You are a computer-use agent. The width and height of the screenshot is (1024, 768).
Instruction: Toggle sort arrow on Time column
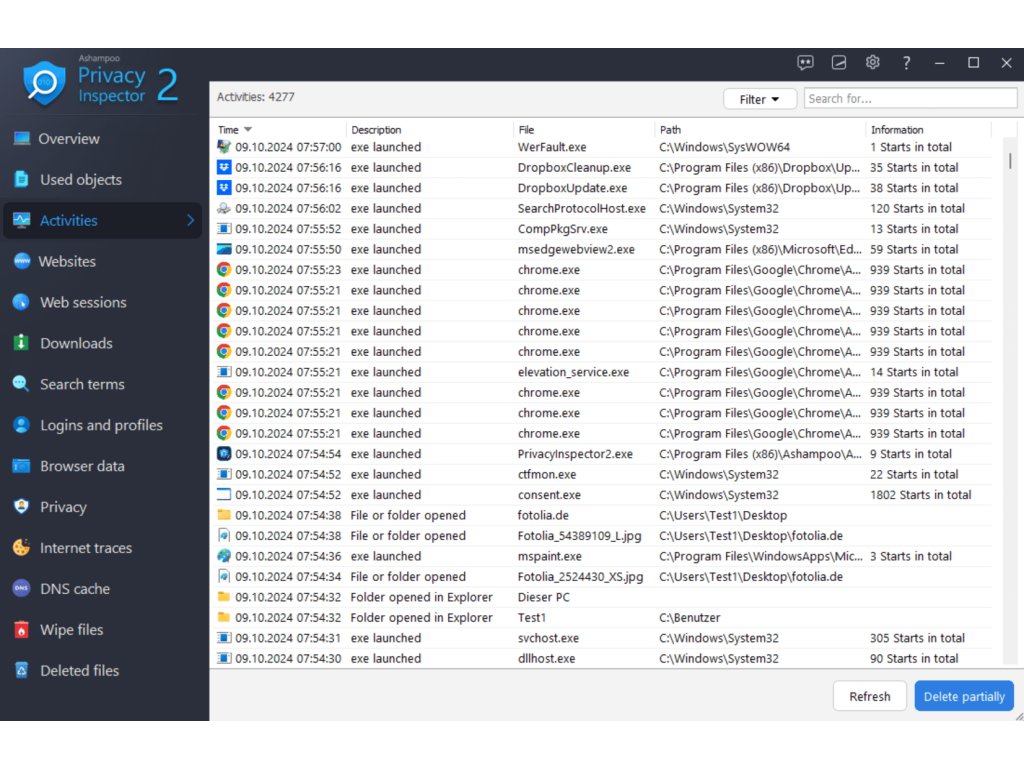[248, 129]
